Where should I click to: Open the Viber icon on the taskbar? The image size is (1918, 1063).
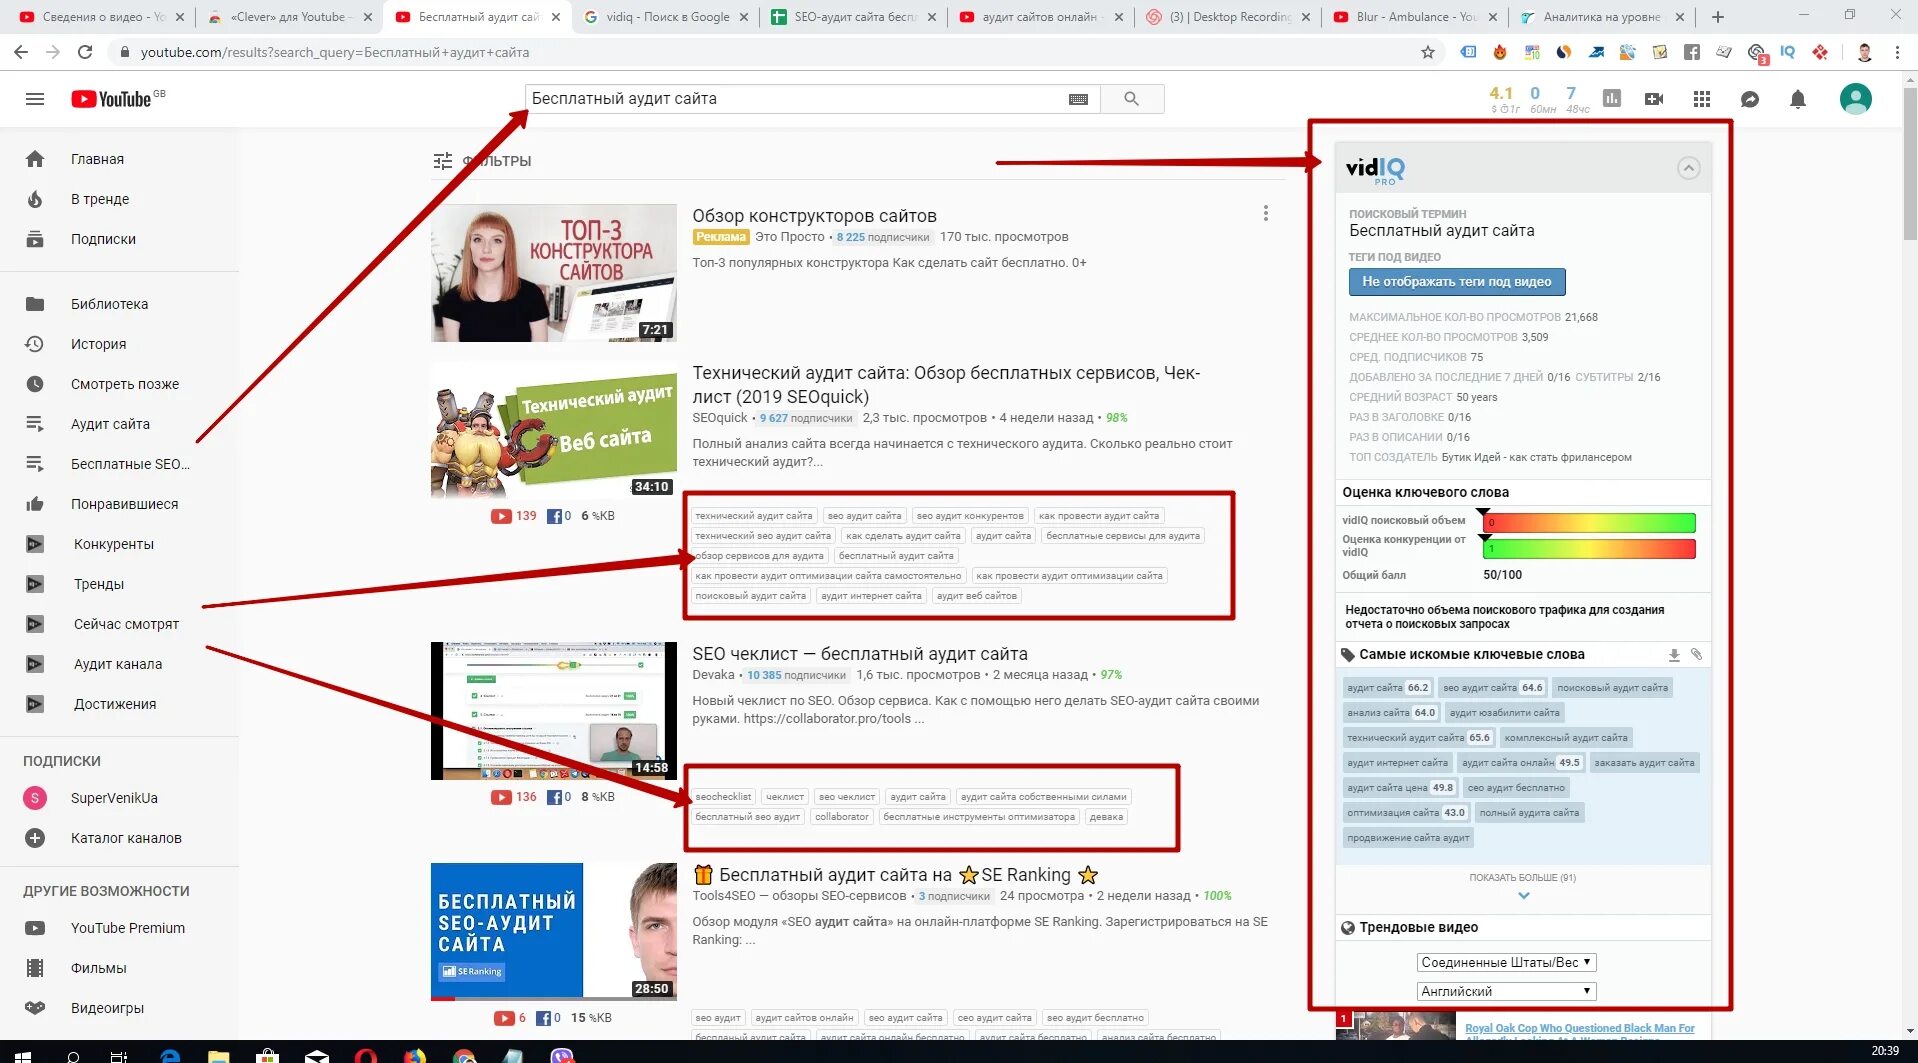(x=563, y=1055)
